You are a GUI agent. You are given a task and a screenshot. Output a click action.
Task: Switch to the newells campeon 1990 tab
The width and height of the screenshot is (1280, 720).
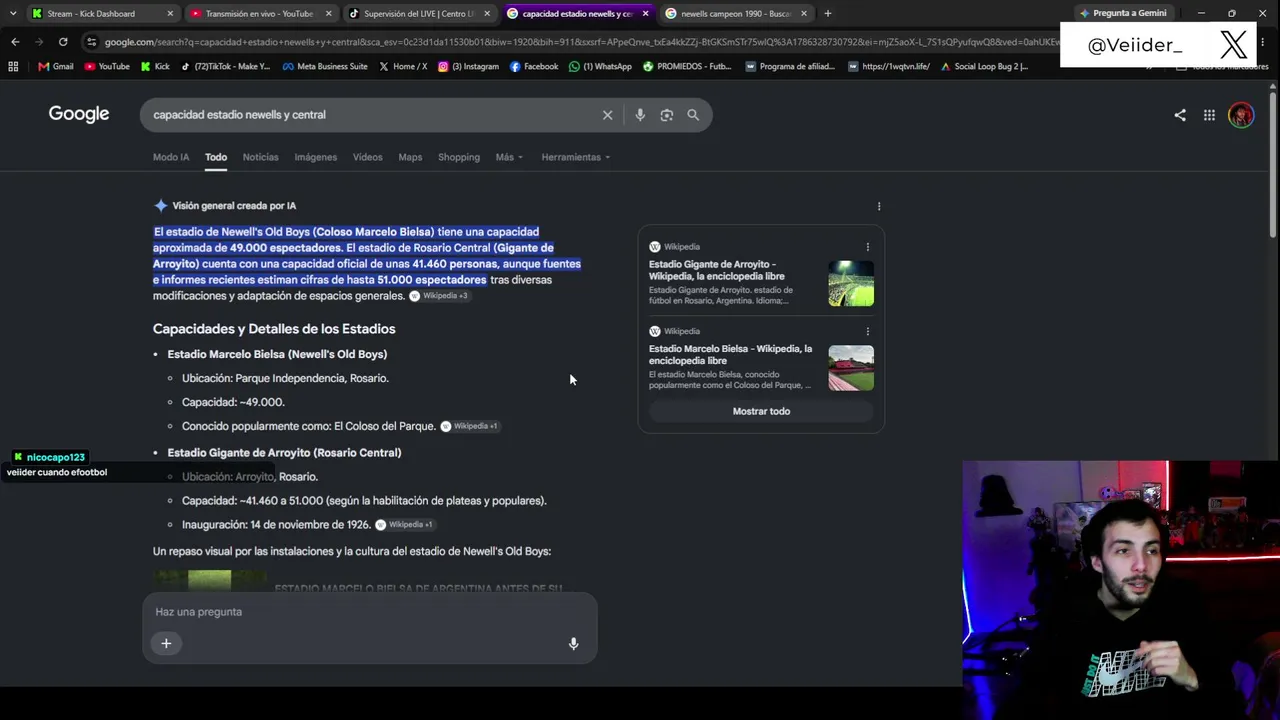[x=736, y=14]
